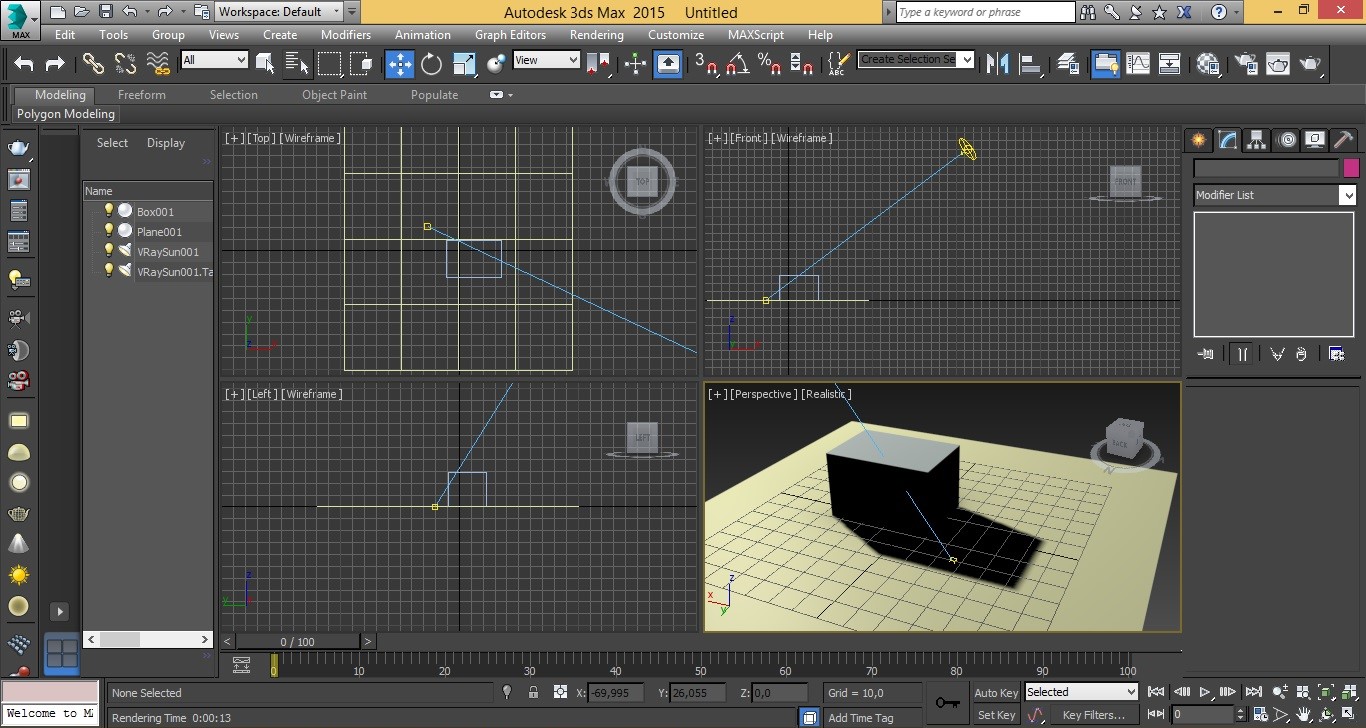Open the Workspace: Default dropdown
The image size is (1366, 728).
pos(279,12)
